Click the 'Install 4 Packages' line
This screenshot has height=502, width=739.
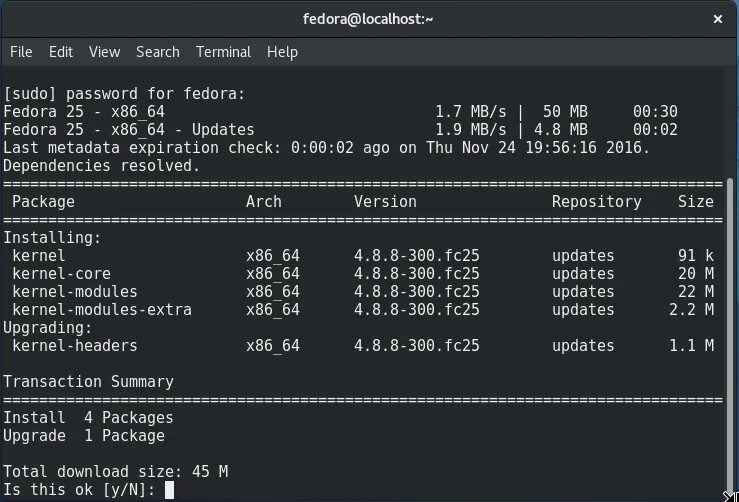(89, 418)
